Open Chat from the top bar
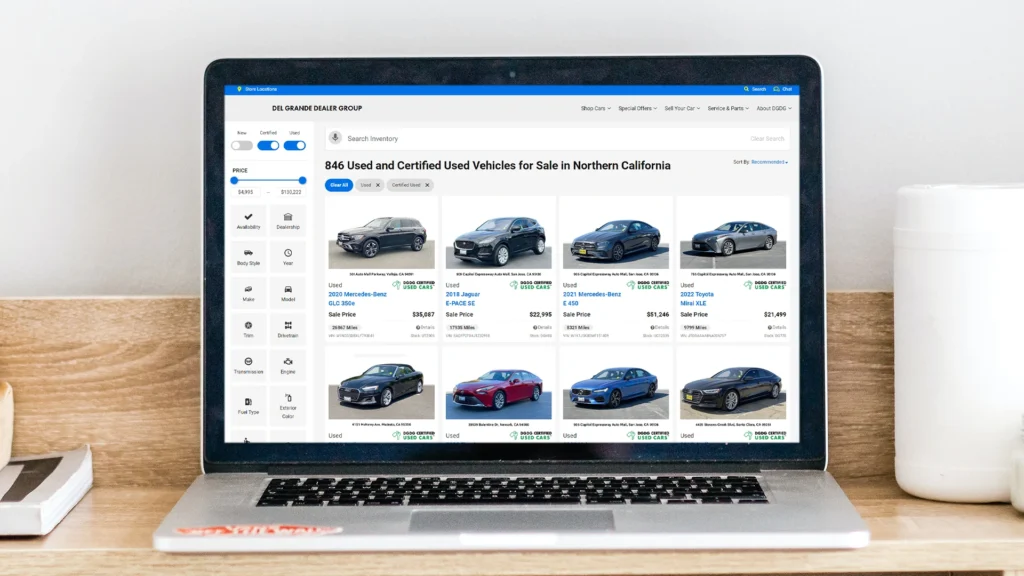The image size is (1024, 576). tap(782, 89)
